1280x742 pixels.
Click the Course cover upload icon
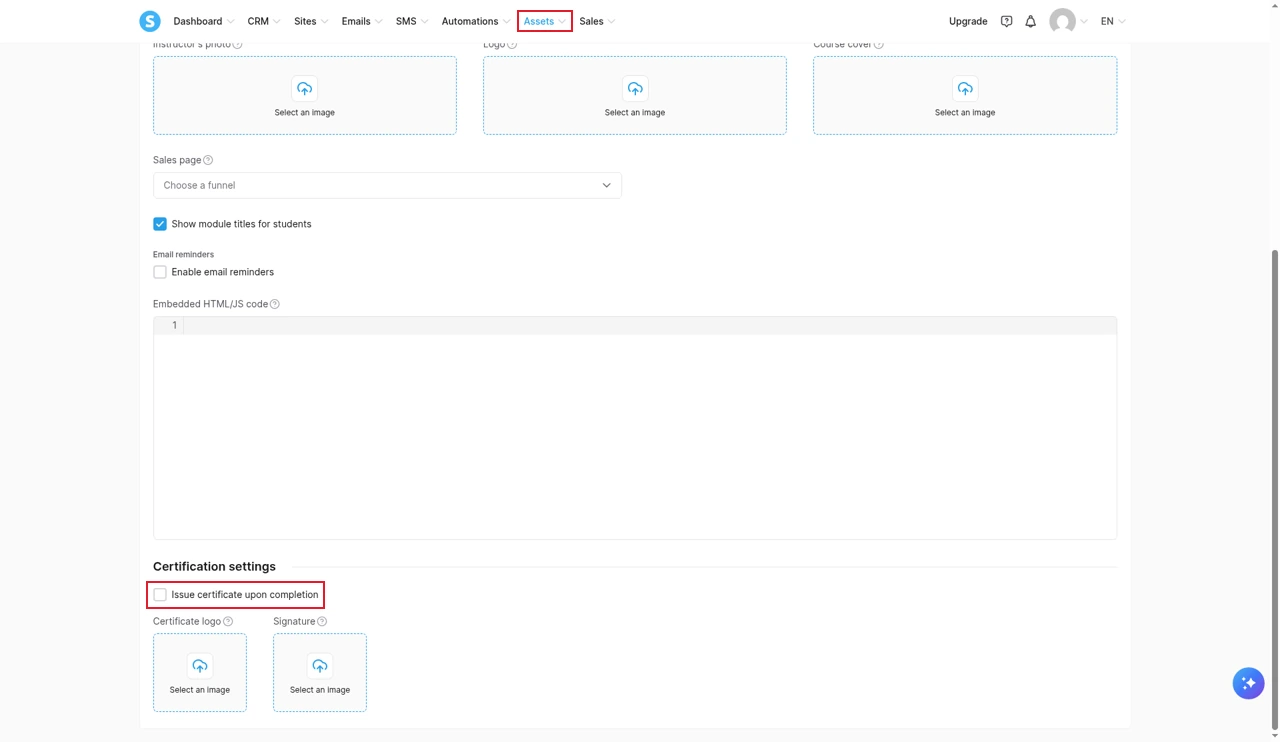(965, 89)
